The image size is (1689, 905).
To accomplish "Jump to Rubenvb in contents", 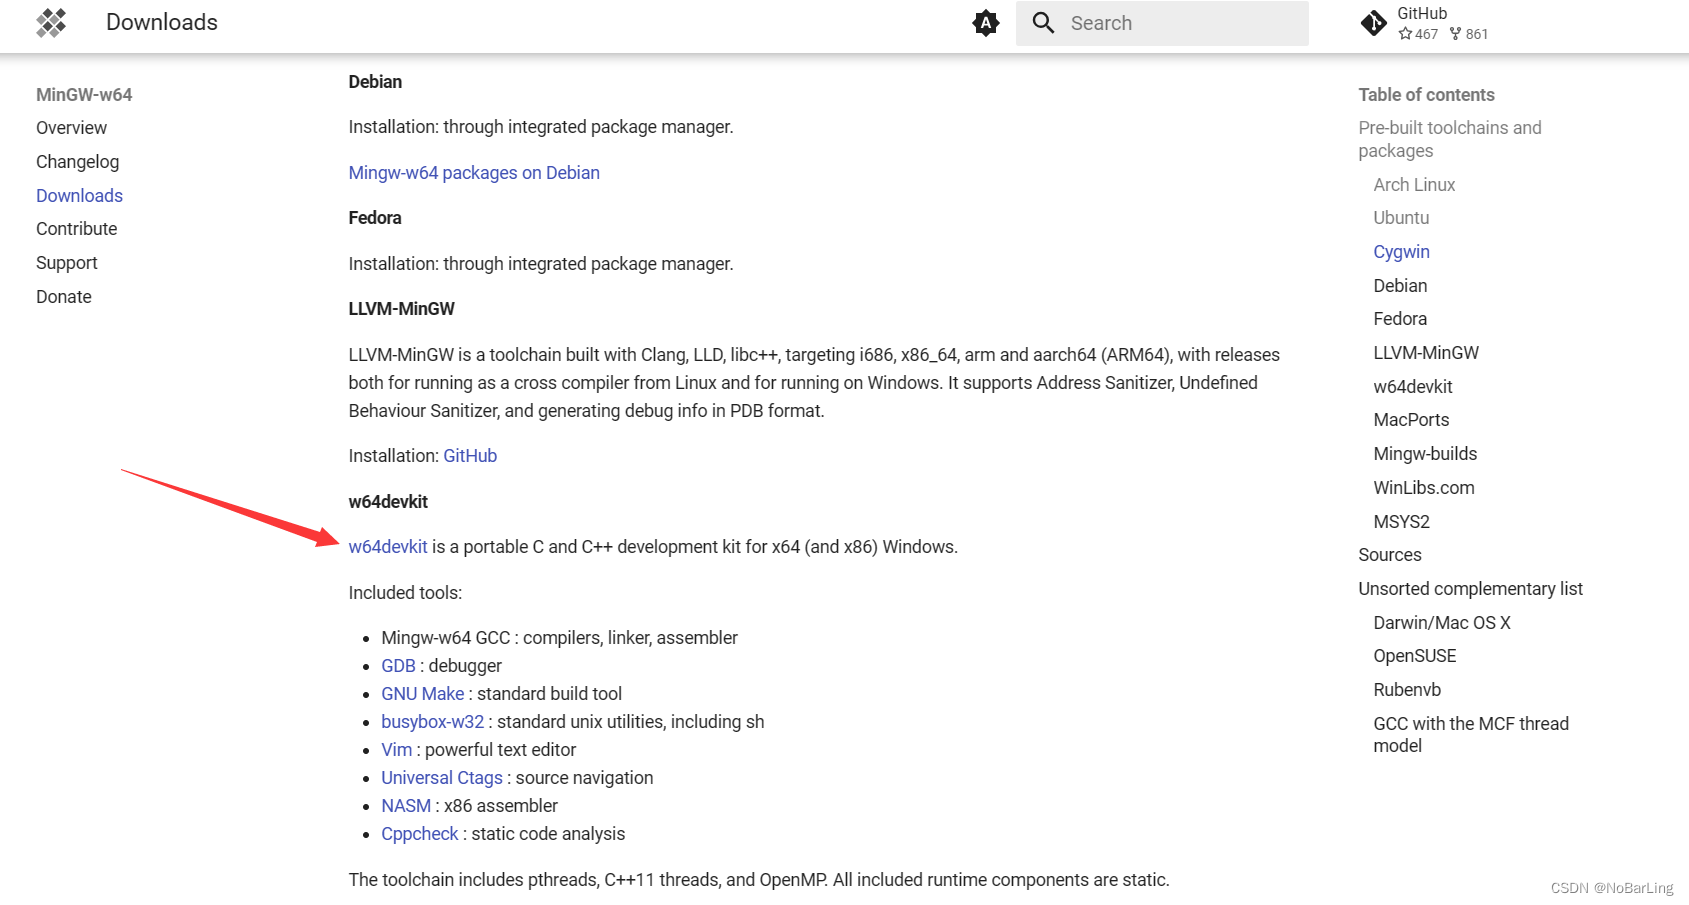I will pyautogui.click(x=1407, y=690).
